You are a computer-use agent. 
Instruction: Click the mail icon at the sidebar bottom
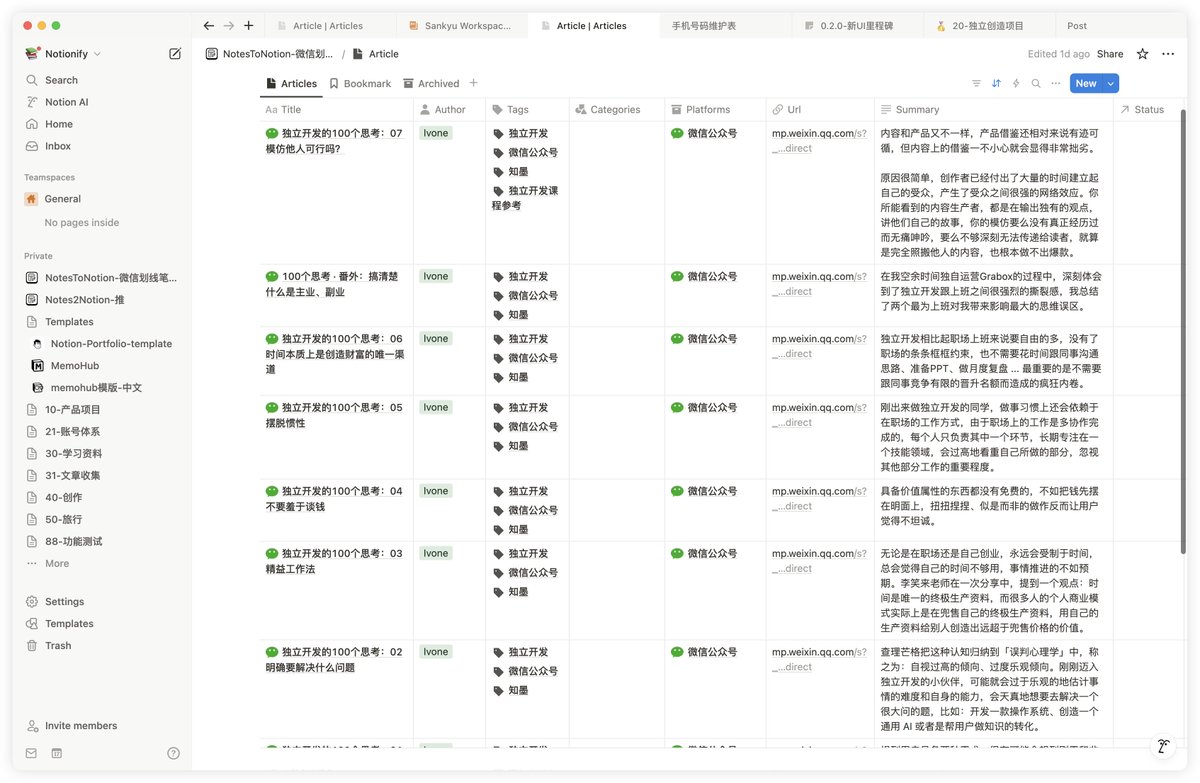click(x=31, y=753)
